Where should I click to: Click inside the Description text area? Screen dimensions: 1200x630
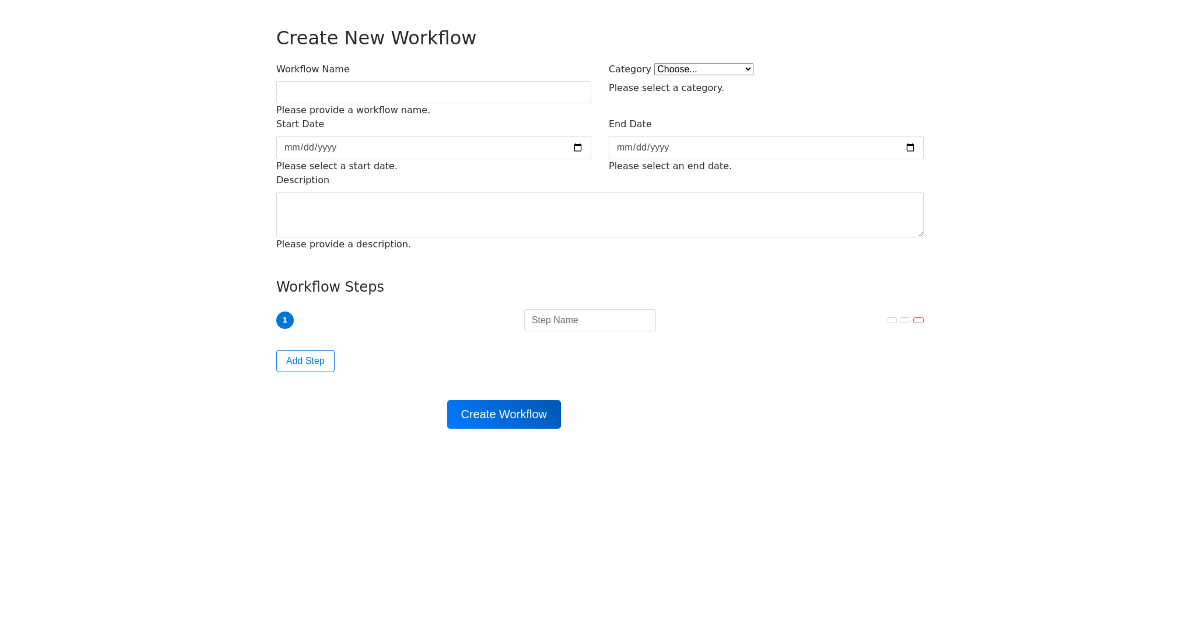[x=599, y=214]
